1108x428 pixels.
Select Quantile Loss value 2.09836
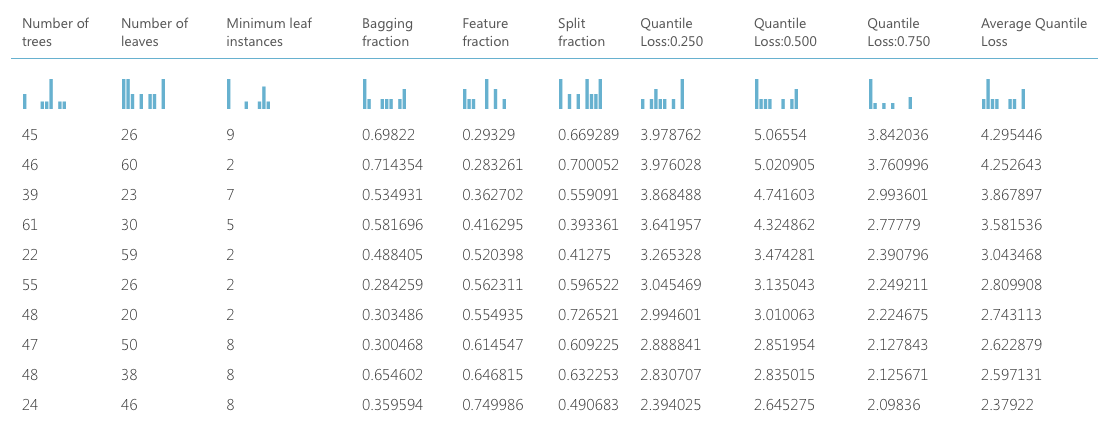(x=893, y=405)
